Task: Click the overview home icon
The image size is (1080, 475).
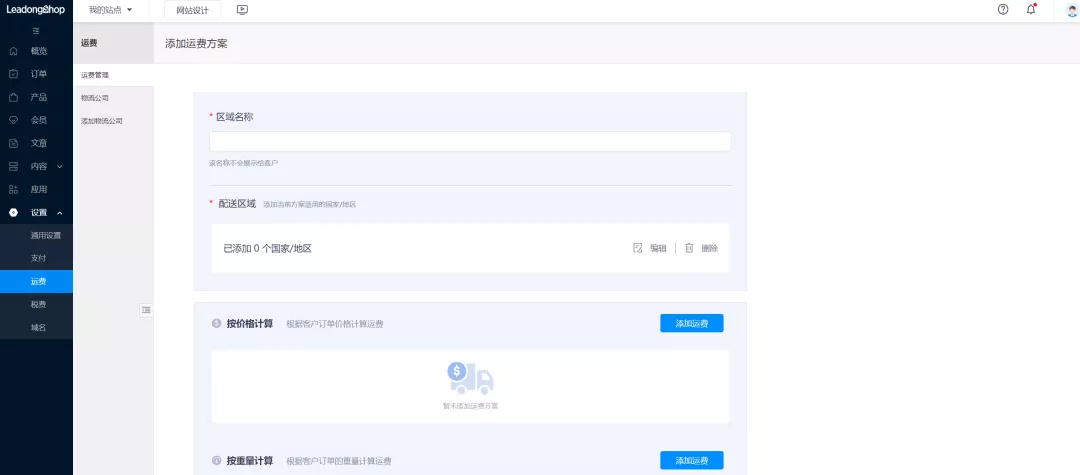Action: (13, 51)
